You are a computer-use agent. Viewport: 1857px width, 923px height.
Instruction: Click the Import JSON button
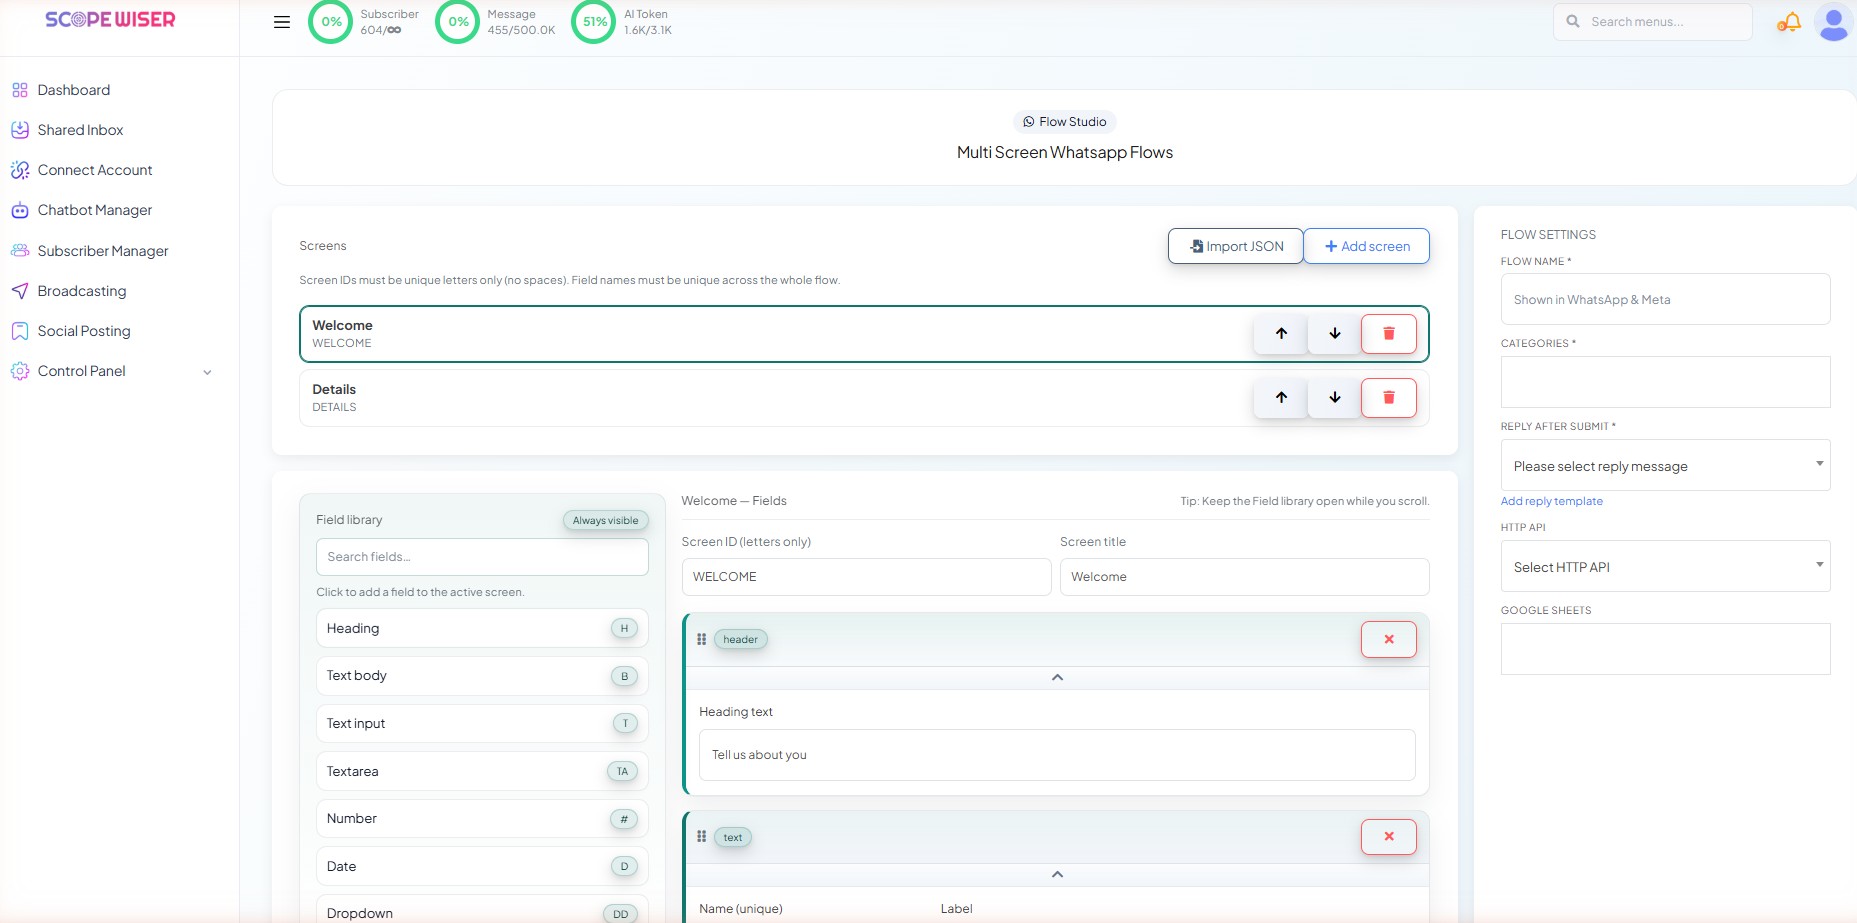[1236, 246]
